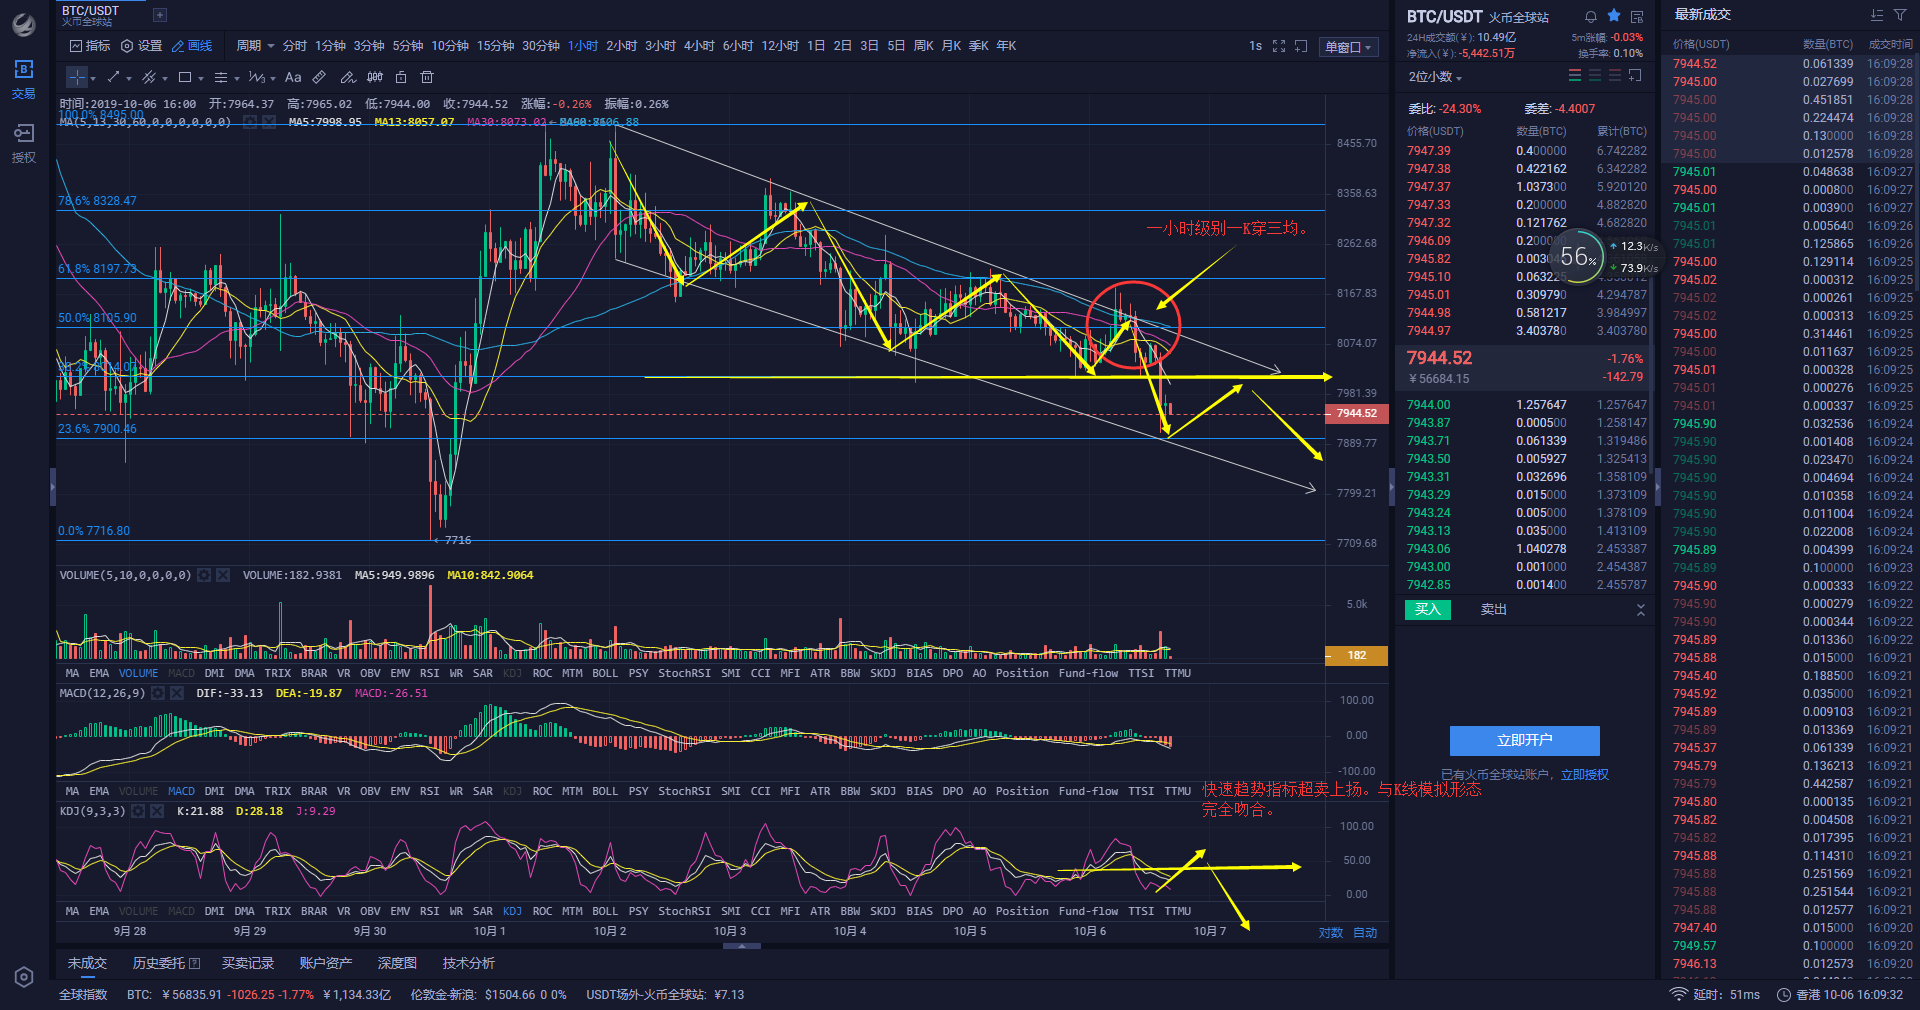Expand the parallel channel tool options arrow
The height and width of the screenshot is (1010, 1920).
(x=165, y=78)
